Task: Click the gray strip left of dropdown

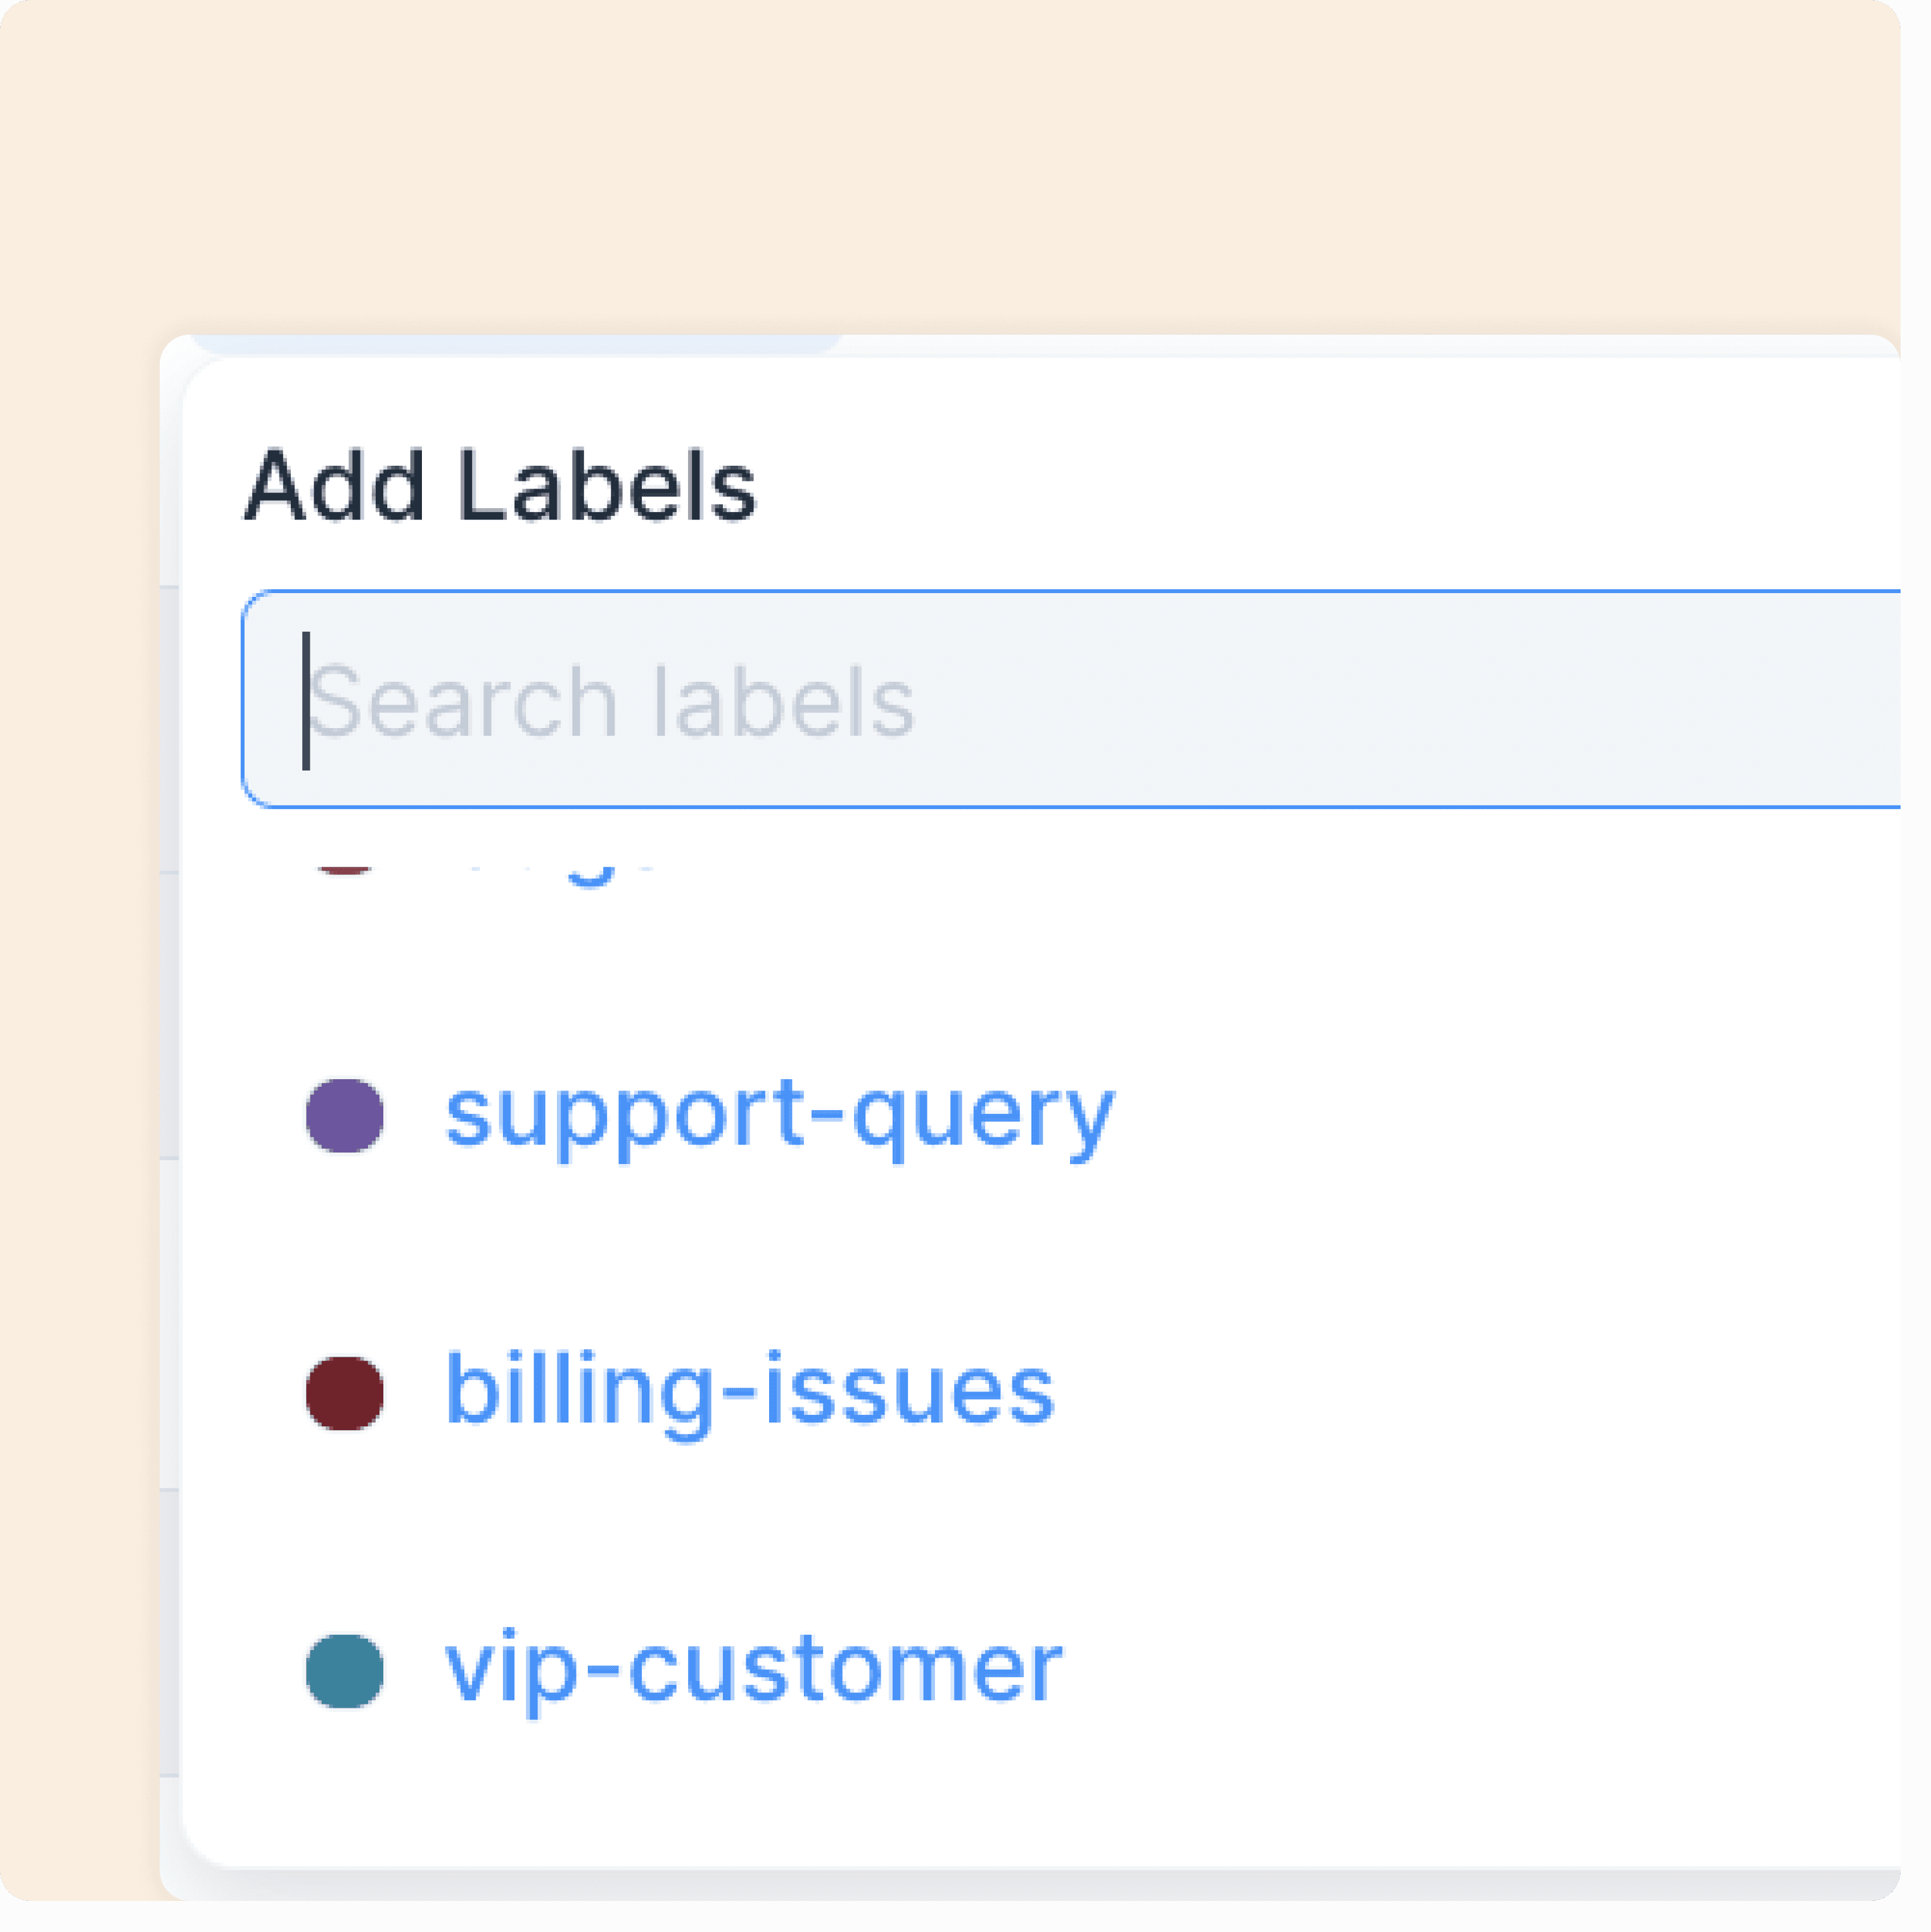Action: coord(169,1300)
